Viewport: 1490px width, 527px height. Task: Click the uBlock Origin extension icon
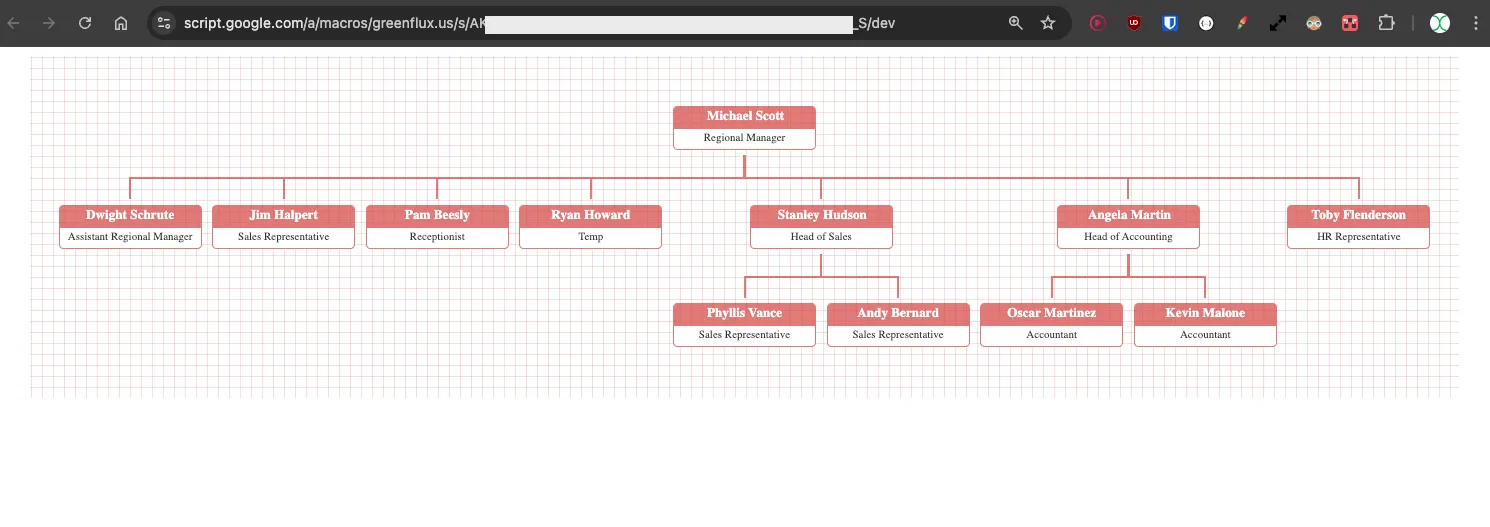1134,23
